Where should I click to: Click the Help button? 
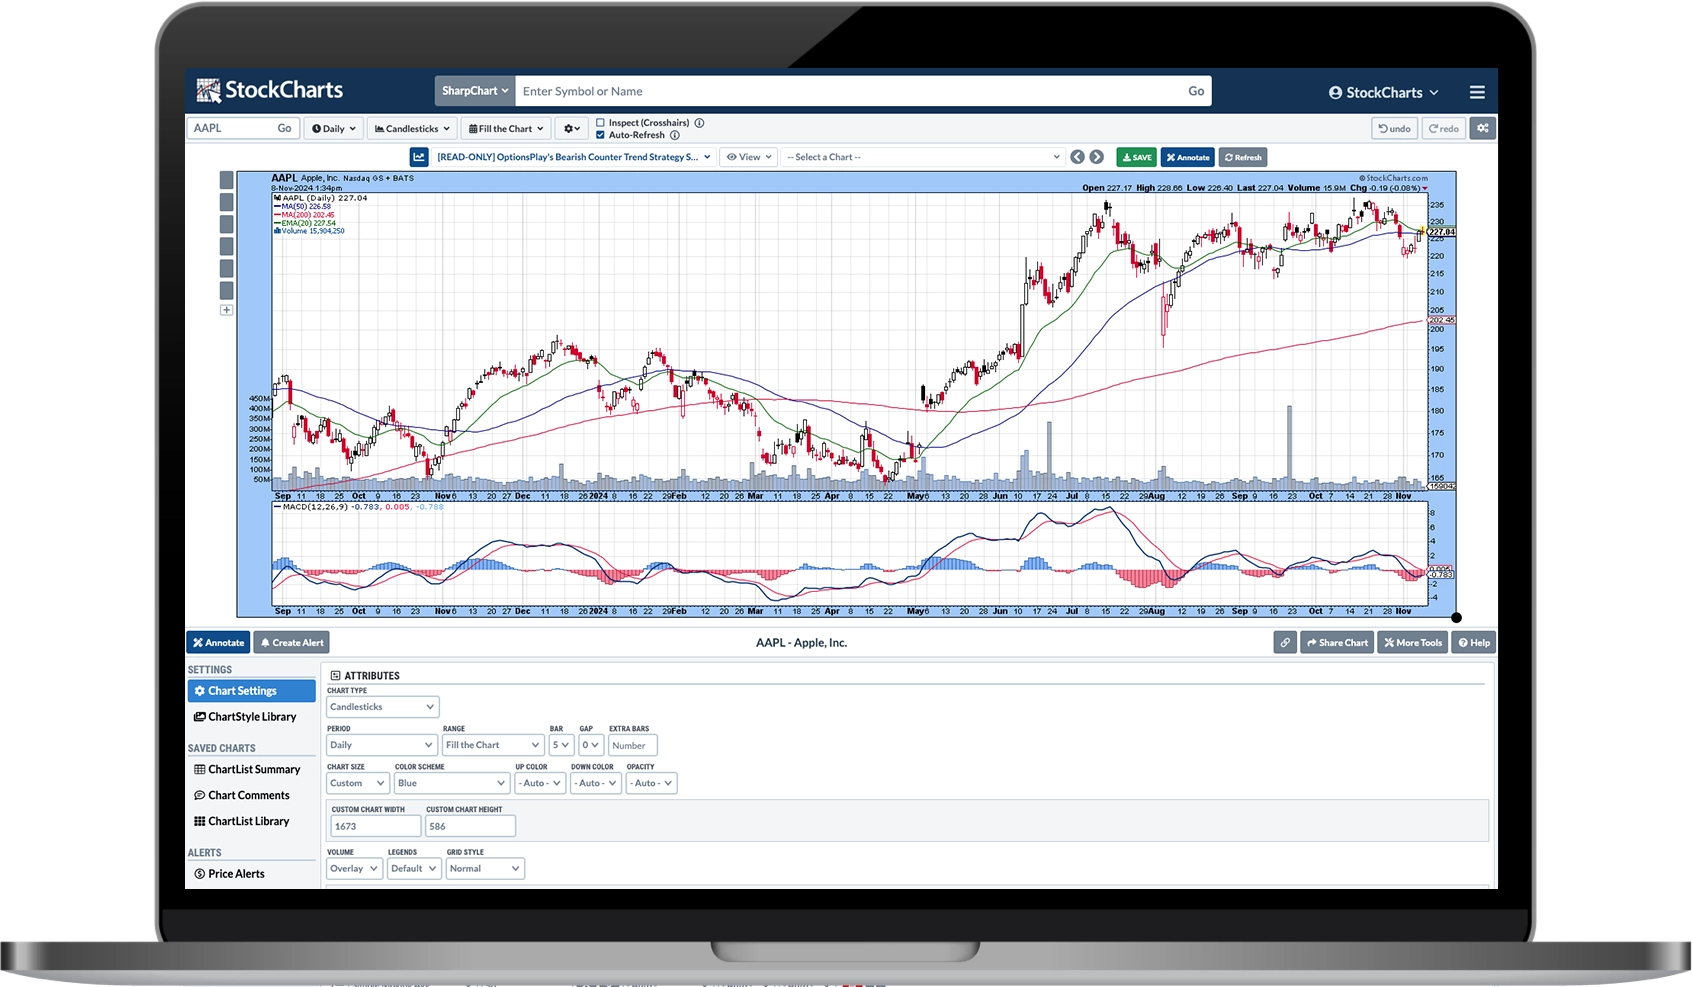click(1473, 643)
